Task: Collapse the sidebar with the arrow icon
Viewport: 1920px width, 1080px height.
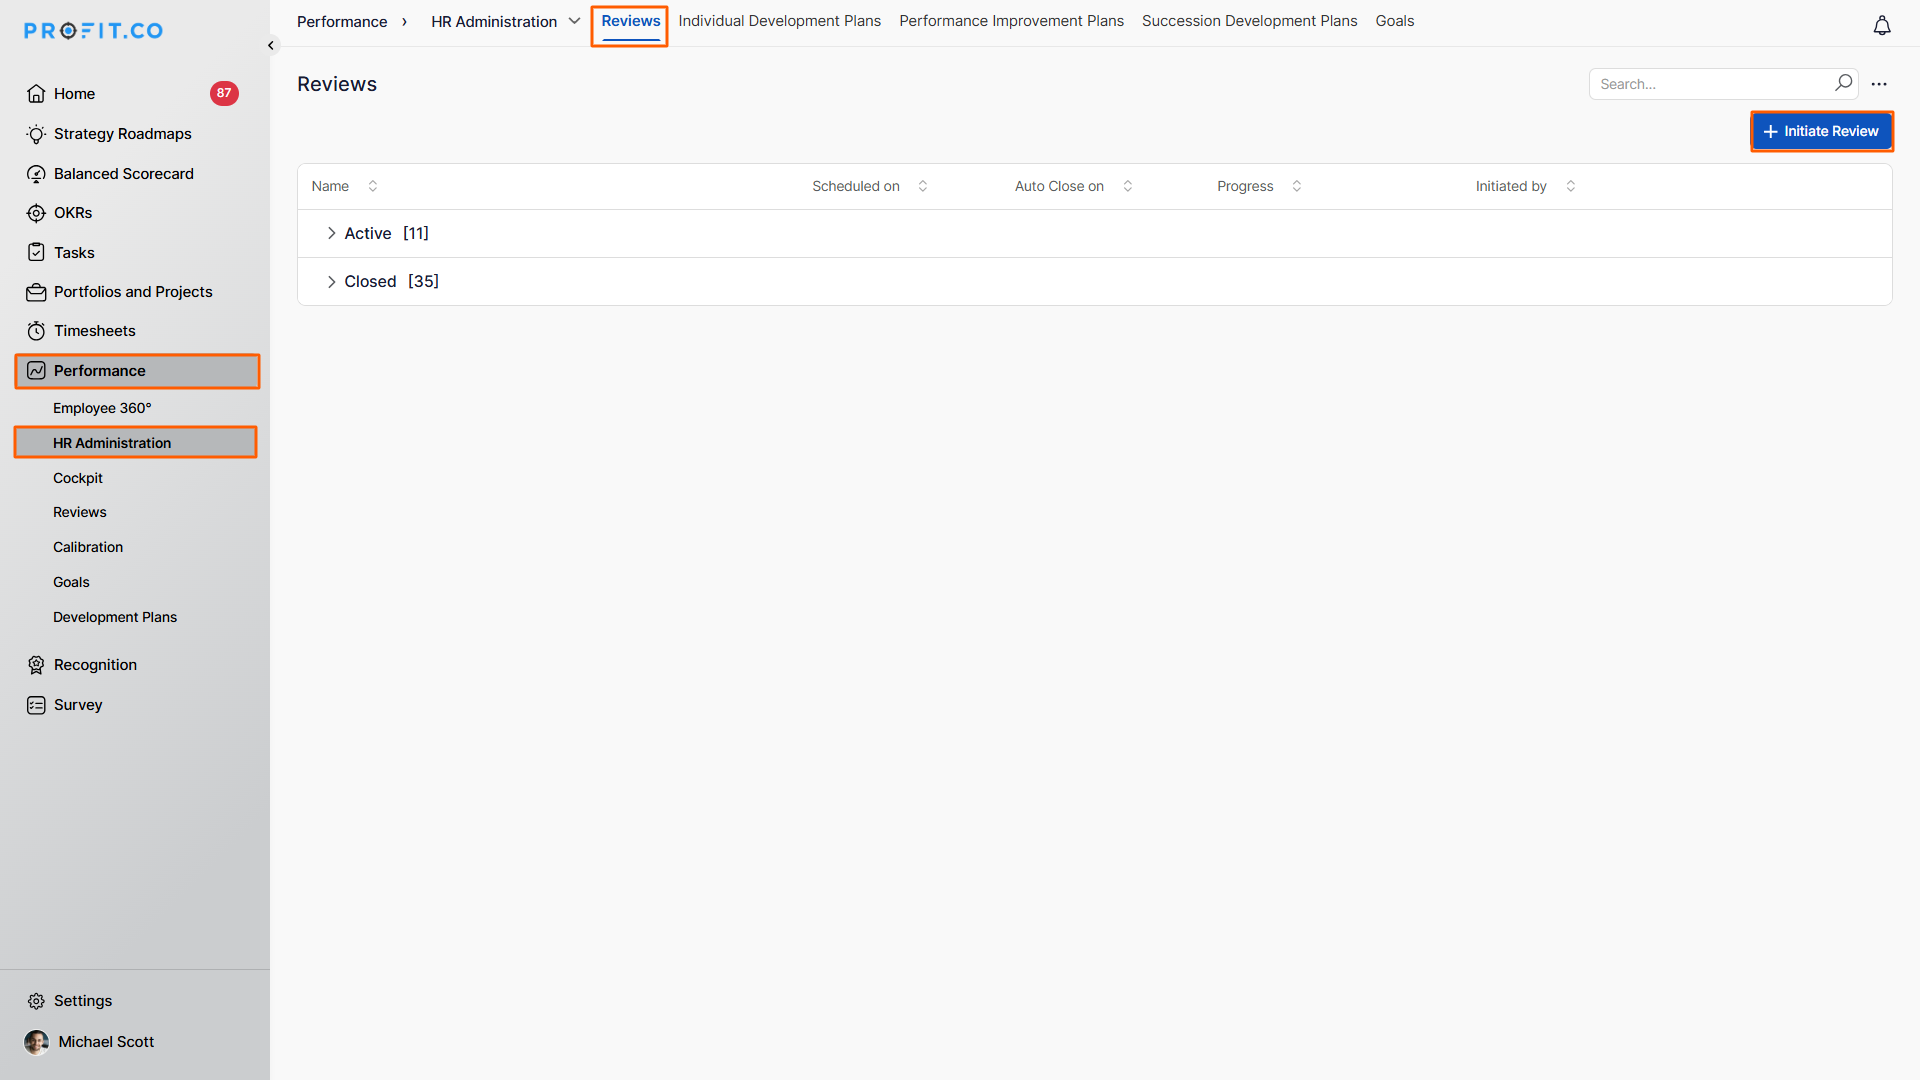Action: tap(271, 46)
